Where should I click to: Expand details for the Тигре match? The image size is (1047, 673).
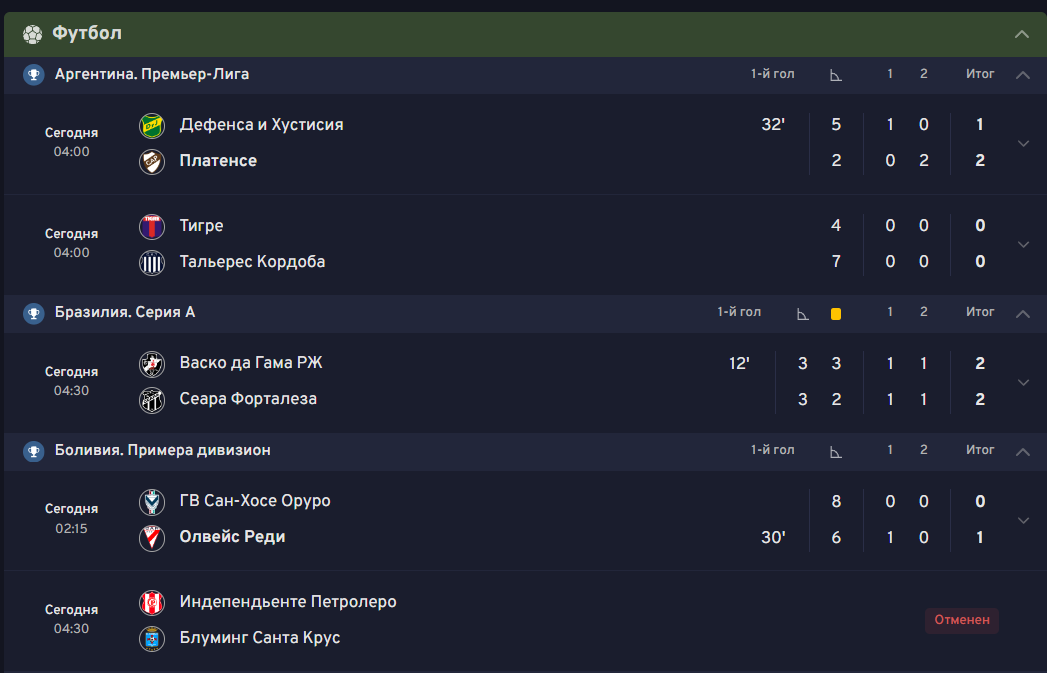click(x=1023, y=244)
